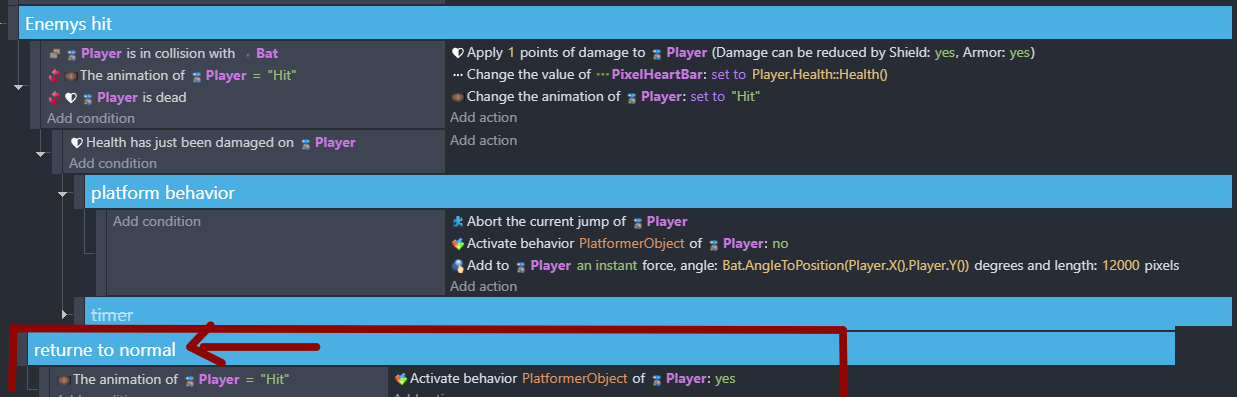Click Add condition under Health just damaged
The height and width of the screenshot is (397, 1237).
[113, 163]
